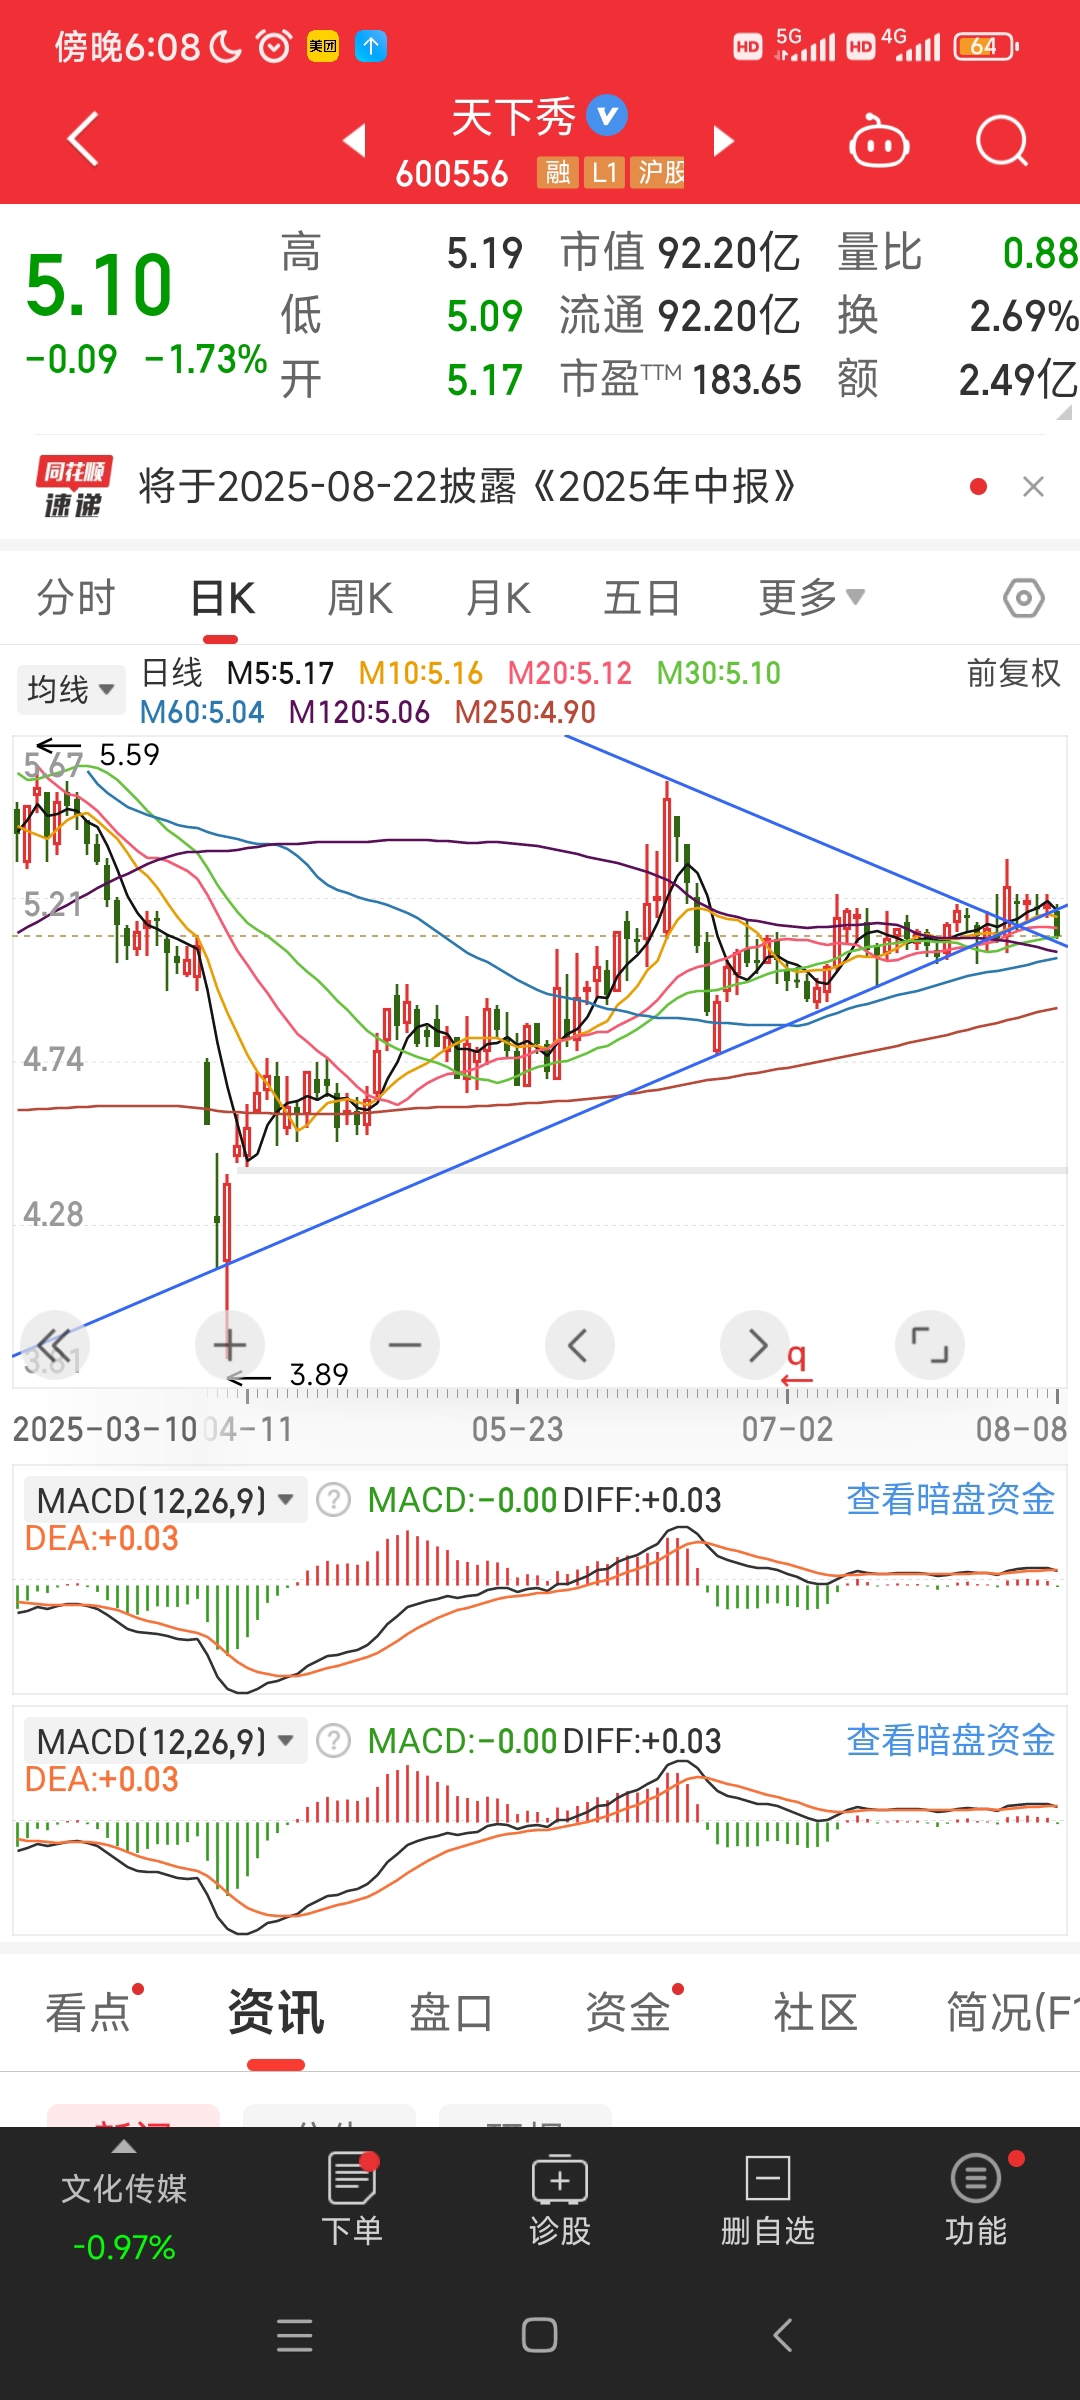The width and height of the screenshot is (1080, 2400).
Task: Switch to 分时 chart tab
Action: pos(76,598)
